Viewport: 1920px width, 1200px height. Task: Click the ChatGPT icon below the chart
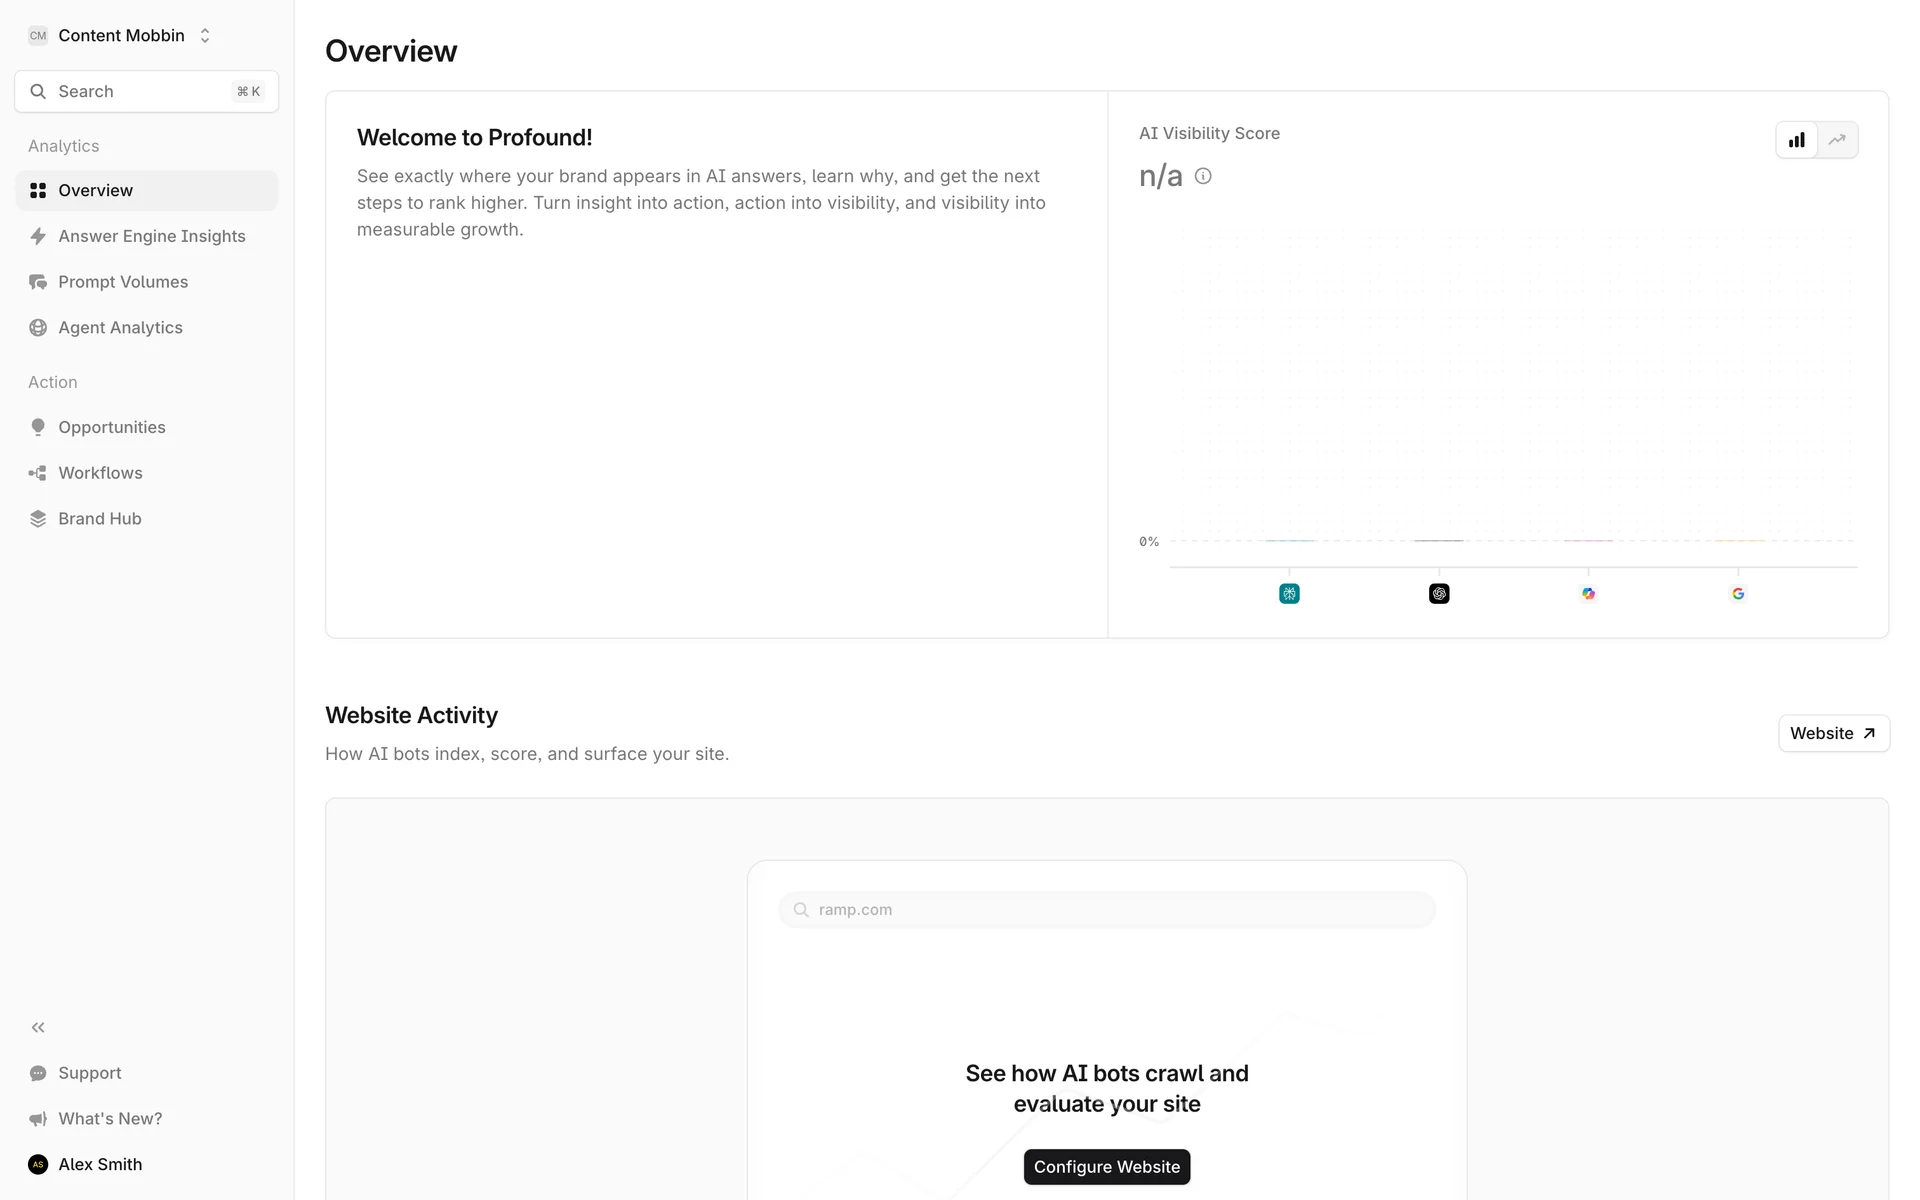coord(1439,594)
